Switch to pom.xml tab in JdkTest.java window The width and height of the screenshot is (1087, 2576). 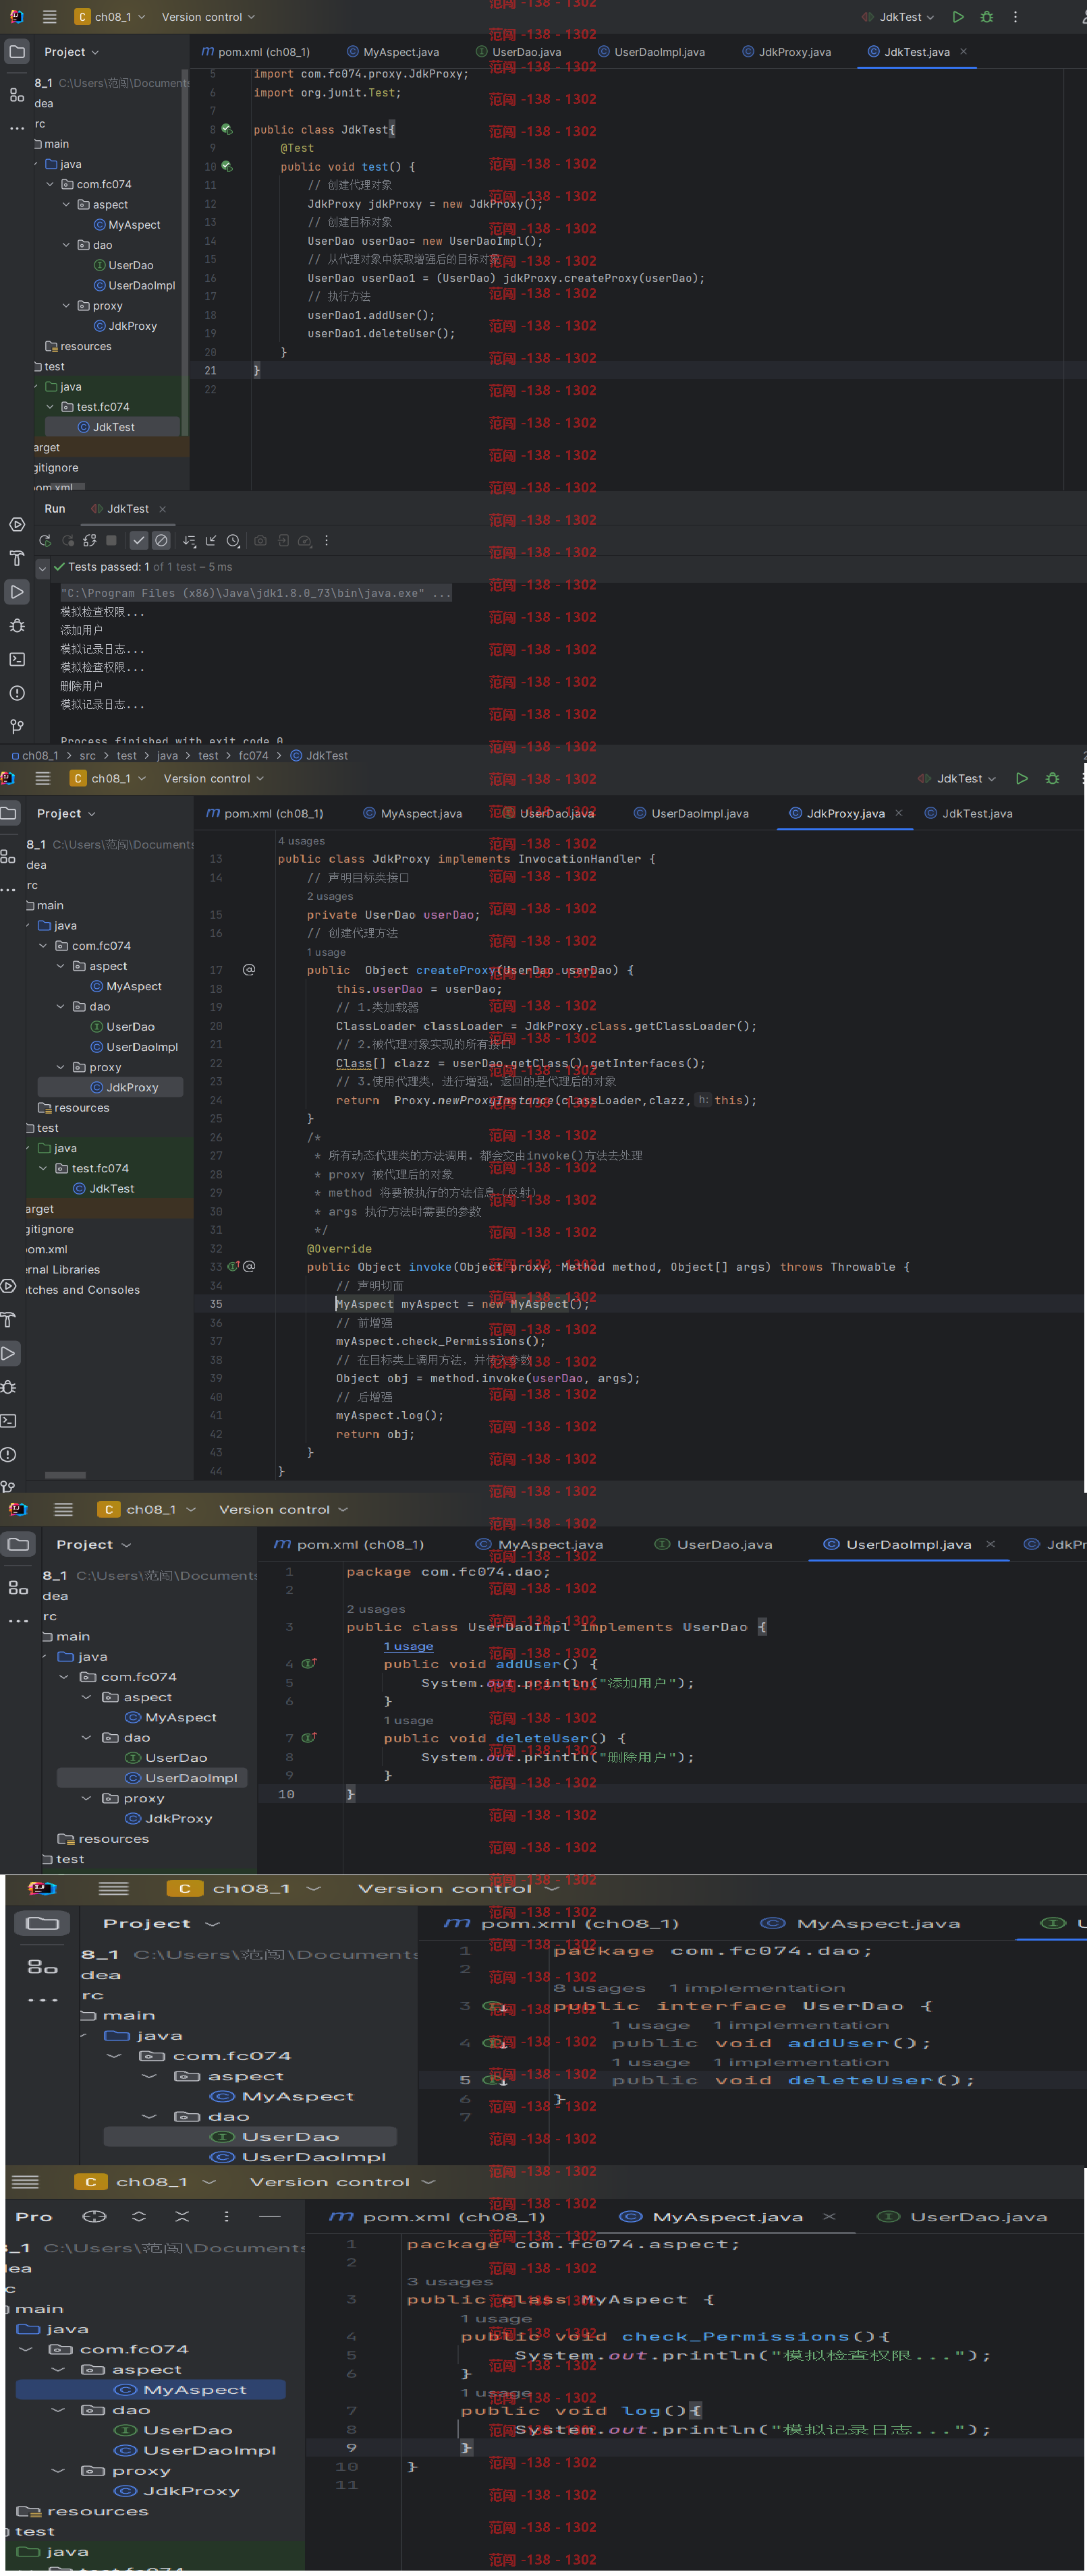pos(256,52)
